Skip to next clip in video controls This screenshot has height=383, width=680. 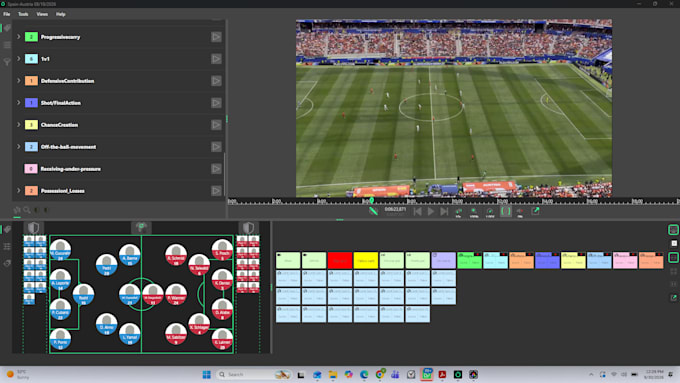444,211
